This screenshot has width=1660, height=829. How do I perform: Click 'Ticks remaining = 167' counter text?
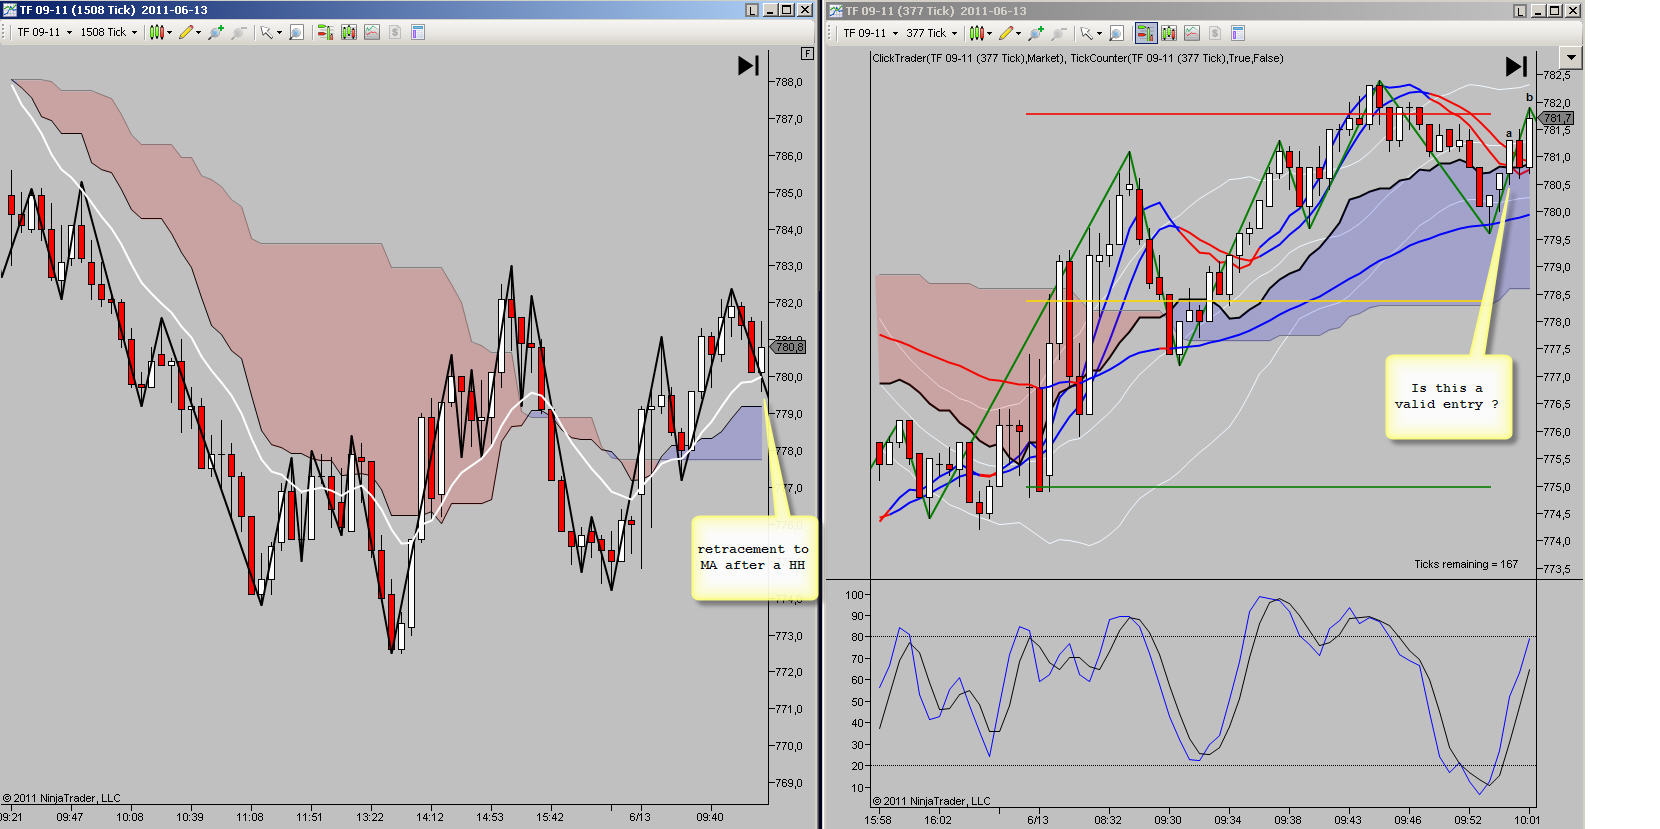click(x=1465, y=565)
